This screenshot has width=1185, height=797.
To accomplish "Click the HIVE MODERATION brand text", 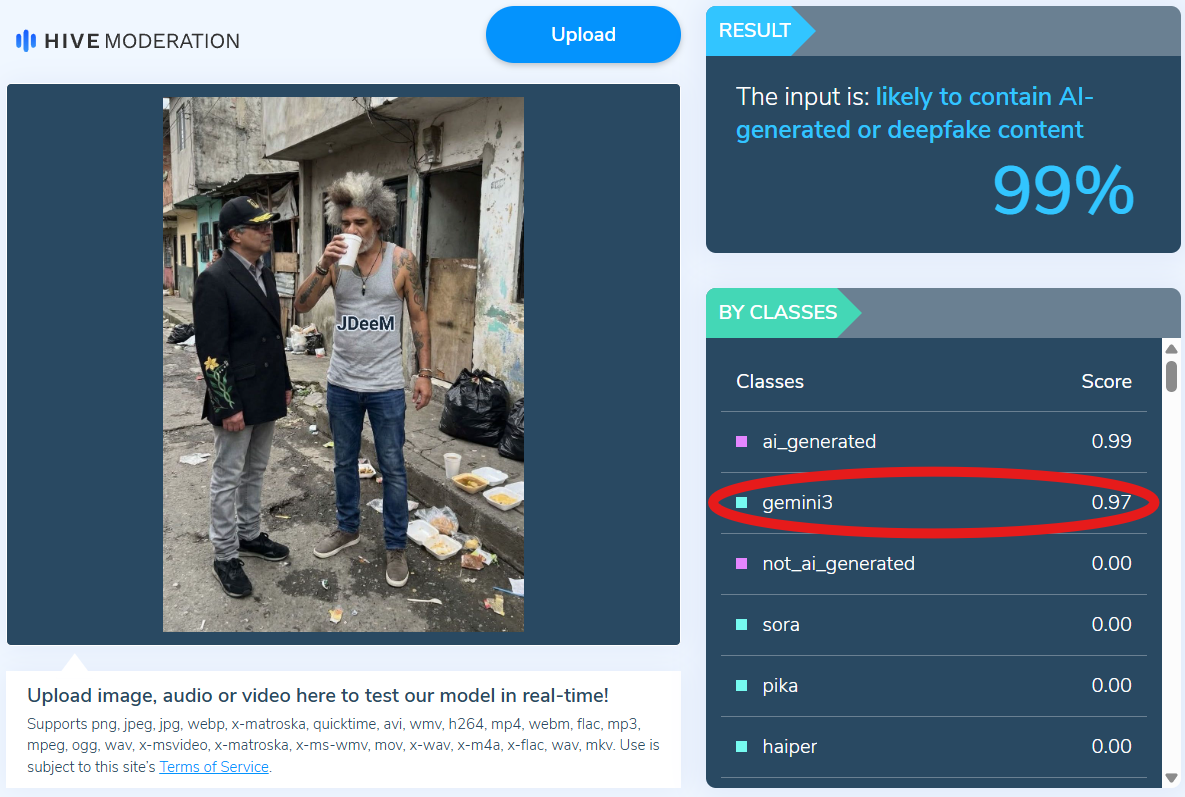I will [x=142, y=41].
